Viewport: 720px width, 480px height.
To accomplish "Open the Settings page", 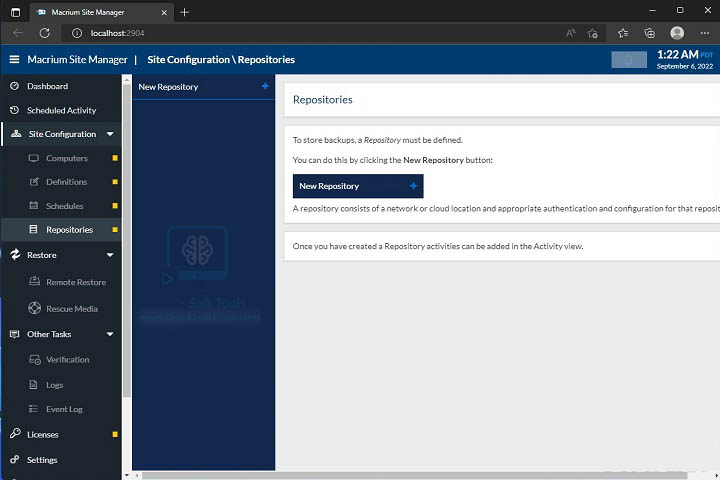I will [42, 460].
